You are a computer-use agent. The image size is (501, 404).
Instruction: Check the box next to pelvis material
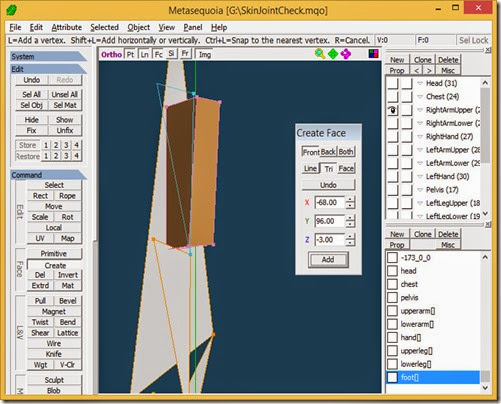(x=393, y=297)
